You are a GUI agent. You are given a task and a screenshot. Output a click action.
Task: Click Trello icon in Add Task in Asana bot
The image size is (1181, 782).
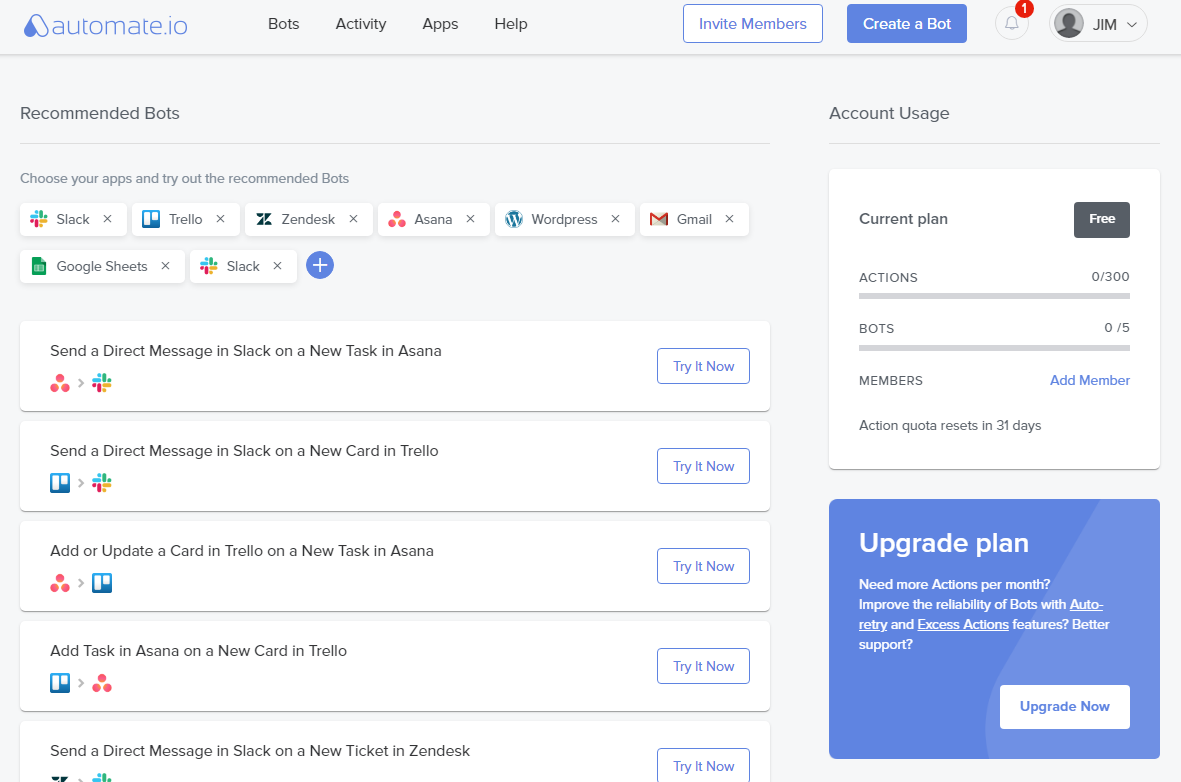point(60,683)
